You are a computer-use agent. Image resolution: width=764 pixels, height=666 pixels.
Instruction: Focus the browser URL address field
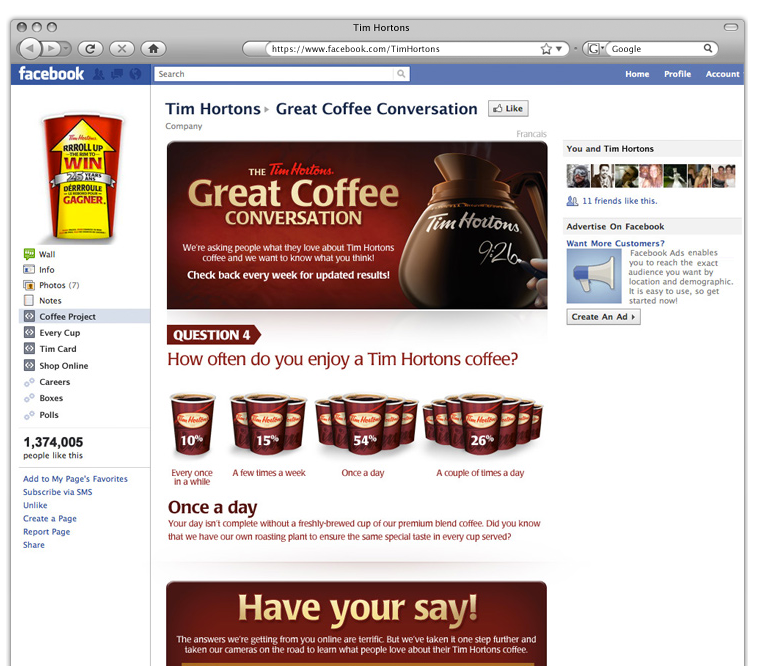[x=404, y=49]
